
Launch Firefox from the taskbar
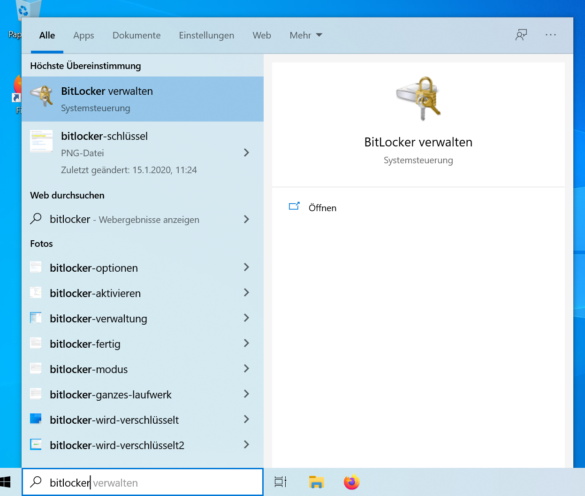(351, 482)
